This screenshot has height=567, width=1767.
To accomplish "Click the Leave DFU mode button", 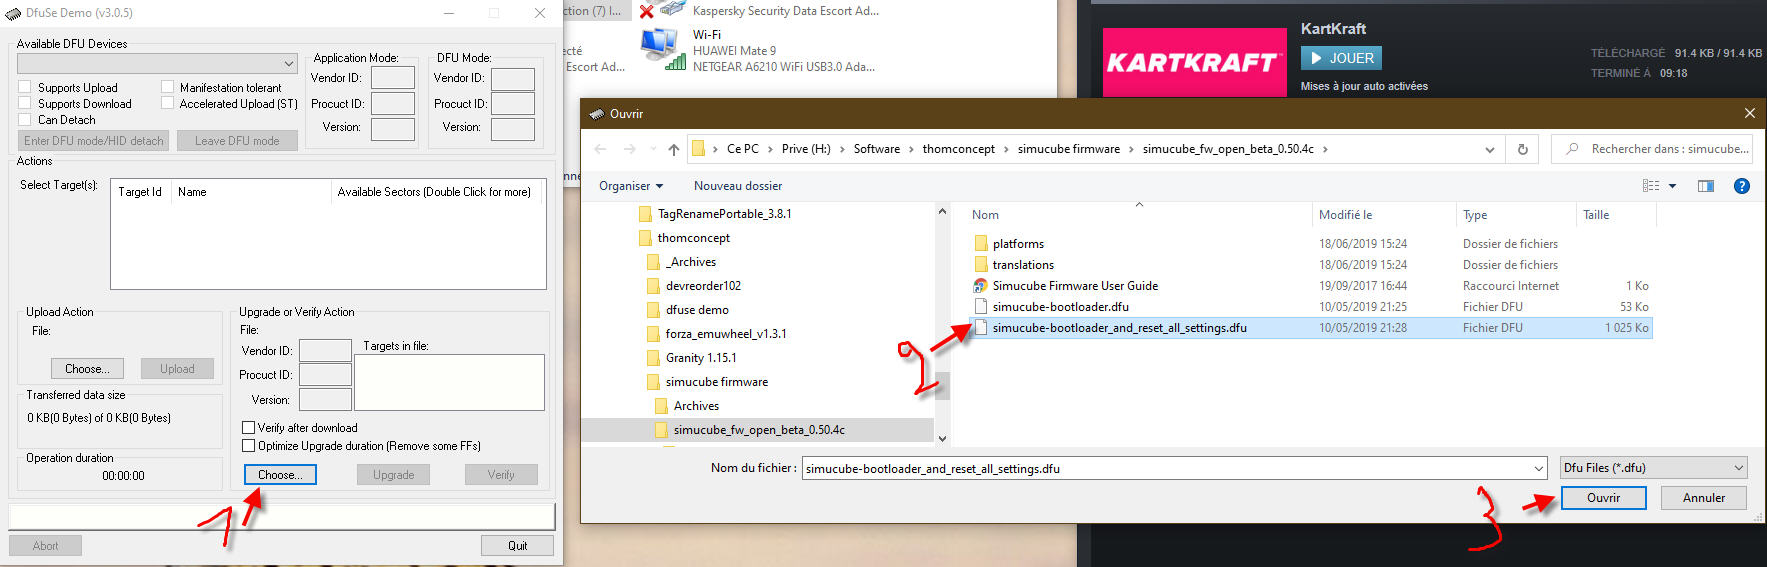I will coord(237,141).
